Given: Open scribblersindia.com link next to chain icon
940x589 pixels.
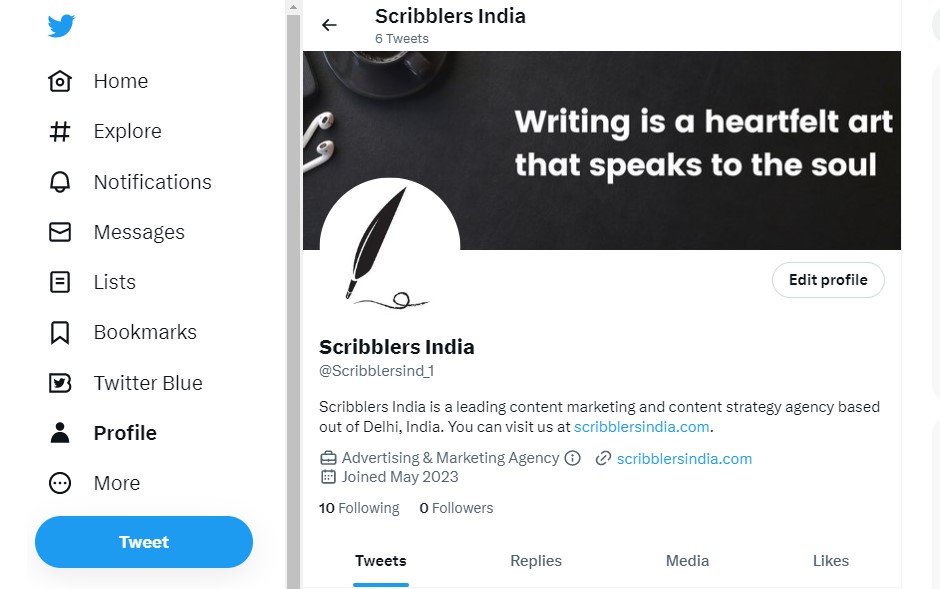Looking at the screenshot, I should (684, 459).
